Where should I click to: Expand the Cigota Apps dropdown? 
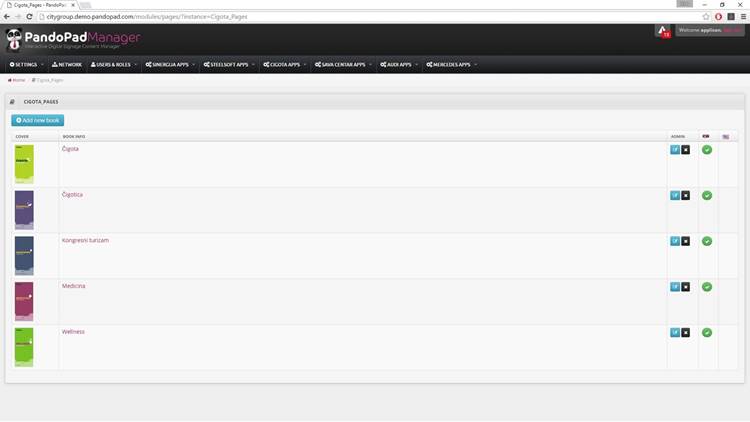tap(285, 65)
